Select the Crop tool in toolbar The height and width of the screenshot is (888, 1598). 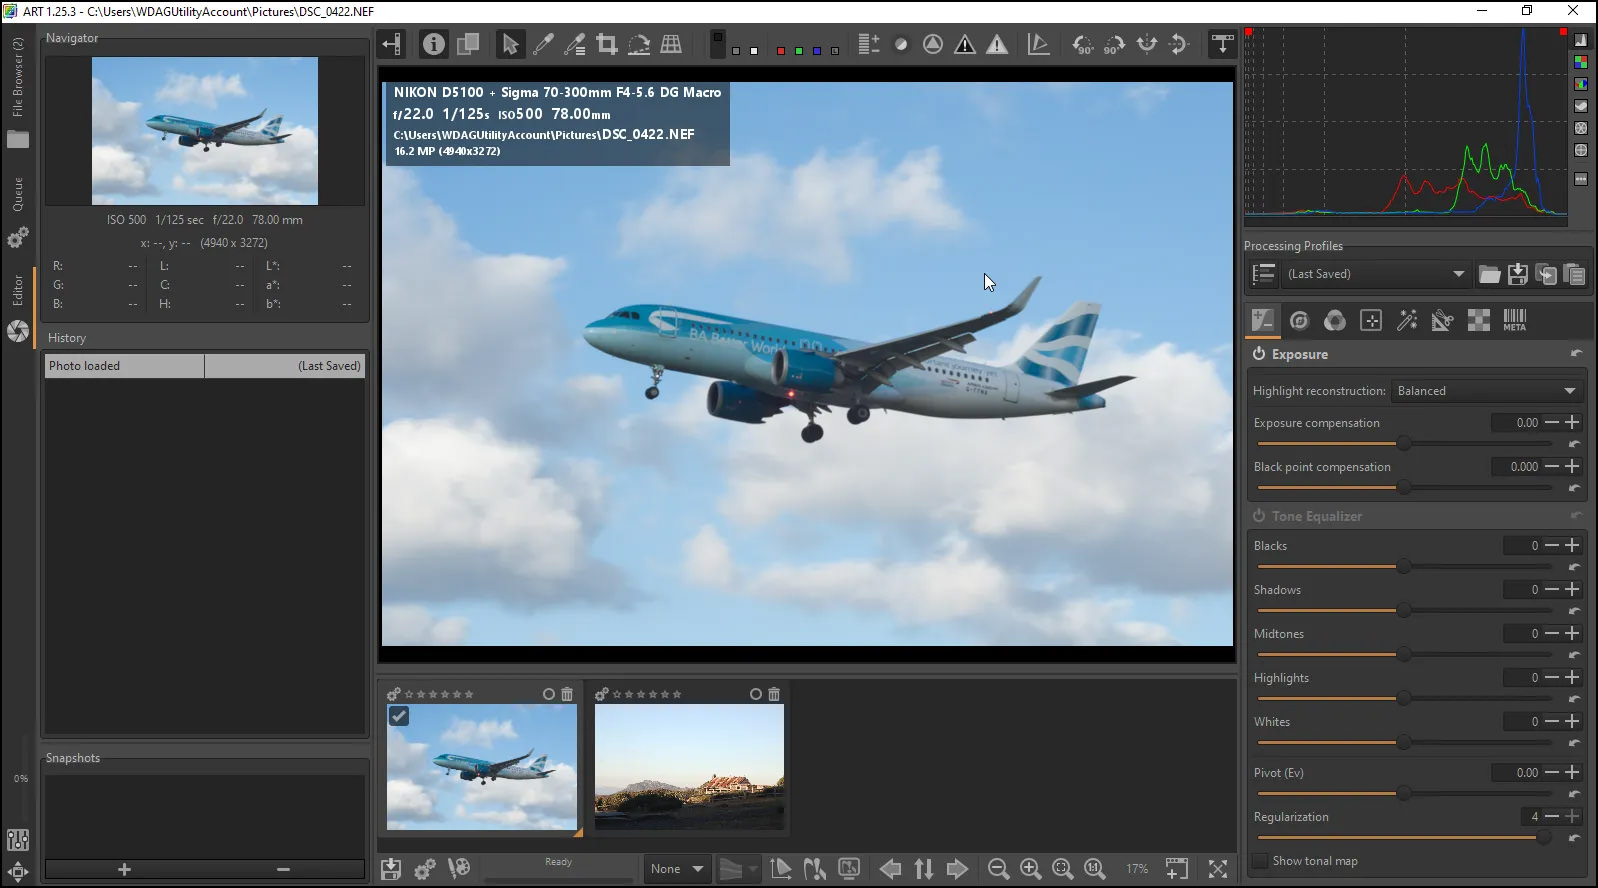tap(606, 44)
